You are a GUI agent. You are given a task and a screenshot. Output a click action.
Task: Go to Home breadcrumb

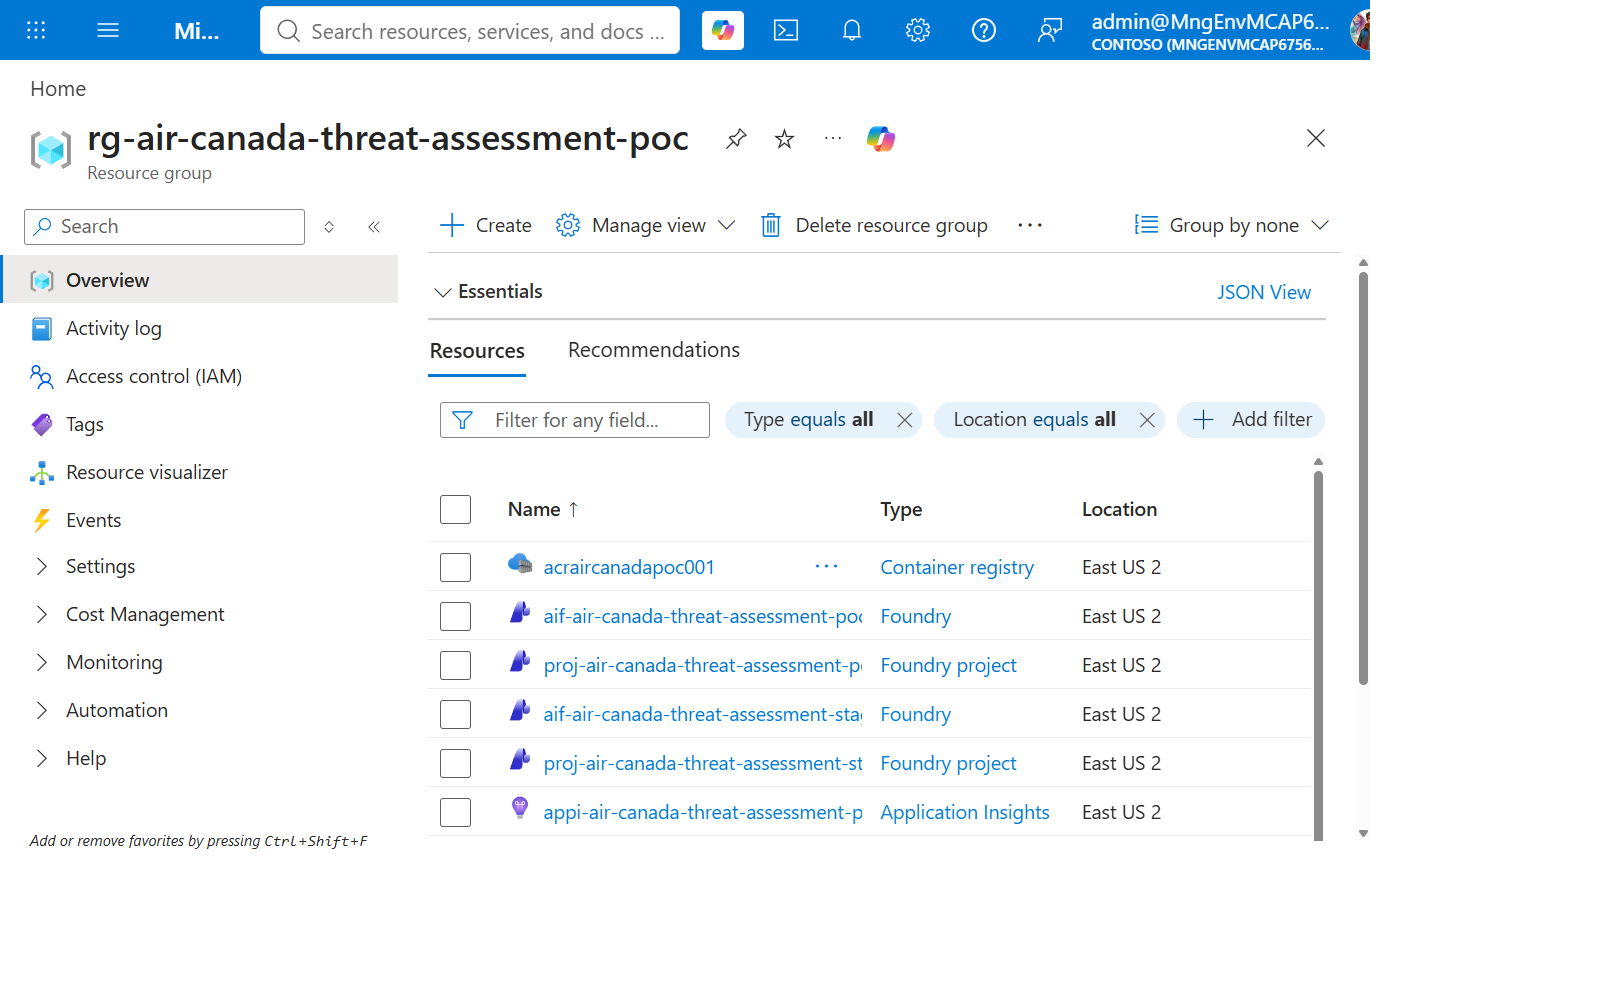tap(58, 89)
